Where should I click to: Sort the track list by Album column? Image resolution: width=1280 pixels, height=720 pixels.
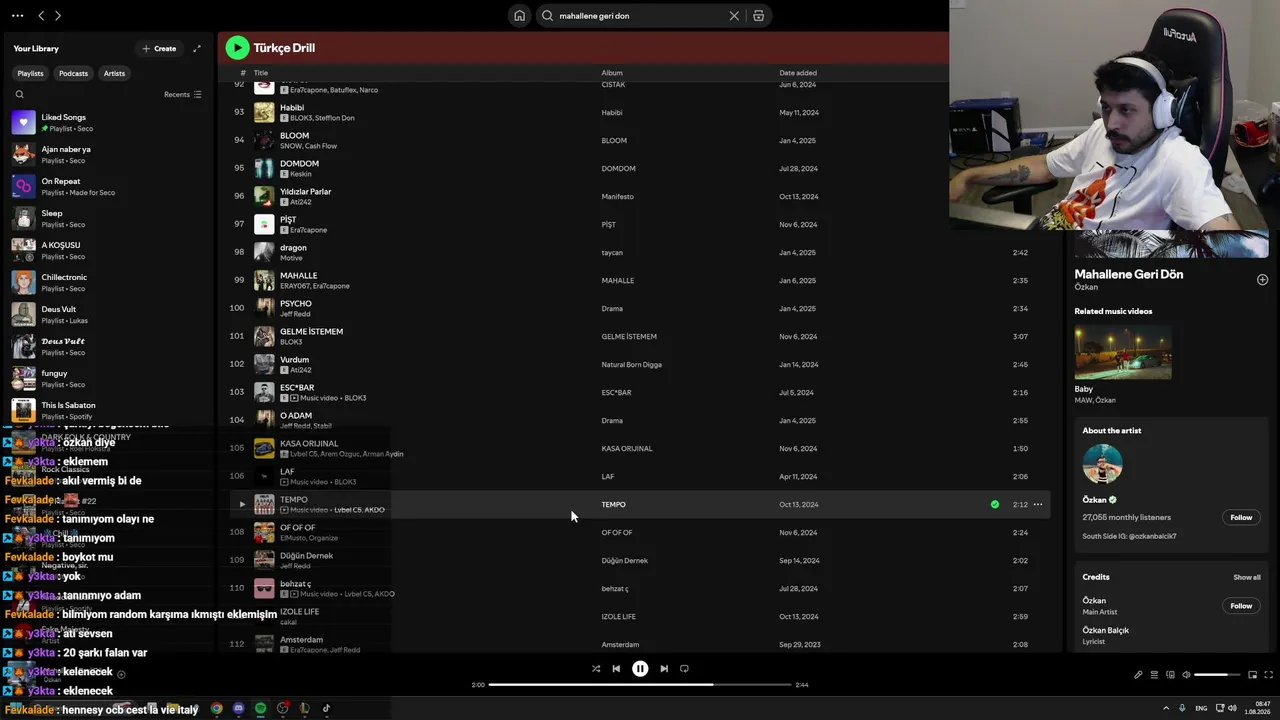point(612,73)
